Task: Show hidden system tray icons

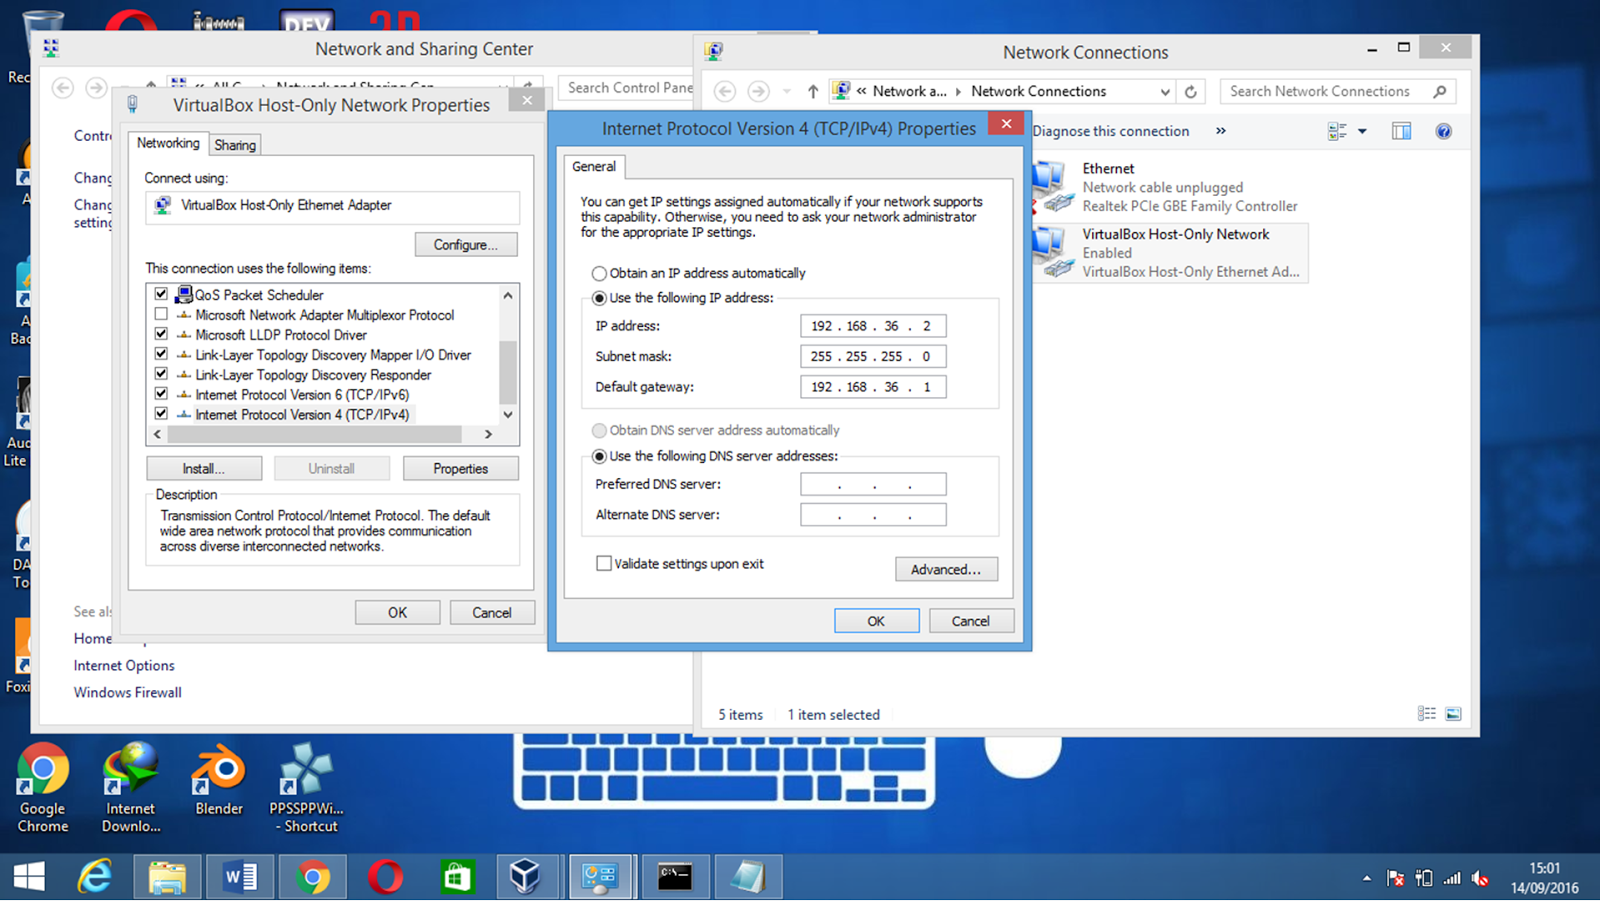Action: (x=1367, y=879)
